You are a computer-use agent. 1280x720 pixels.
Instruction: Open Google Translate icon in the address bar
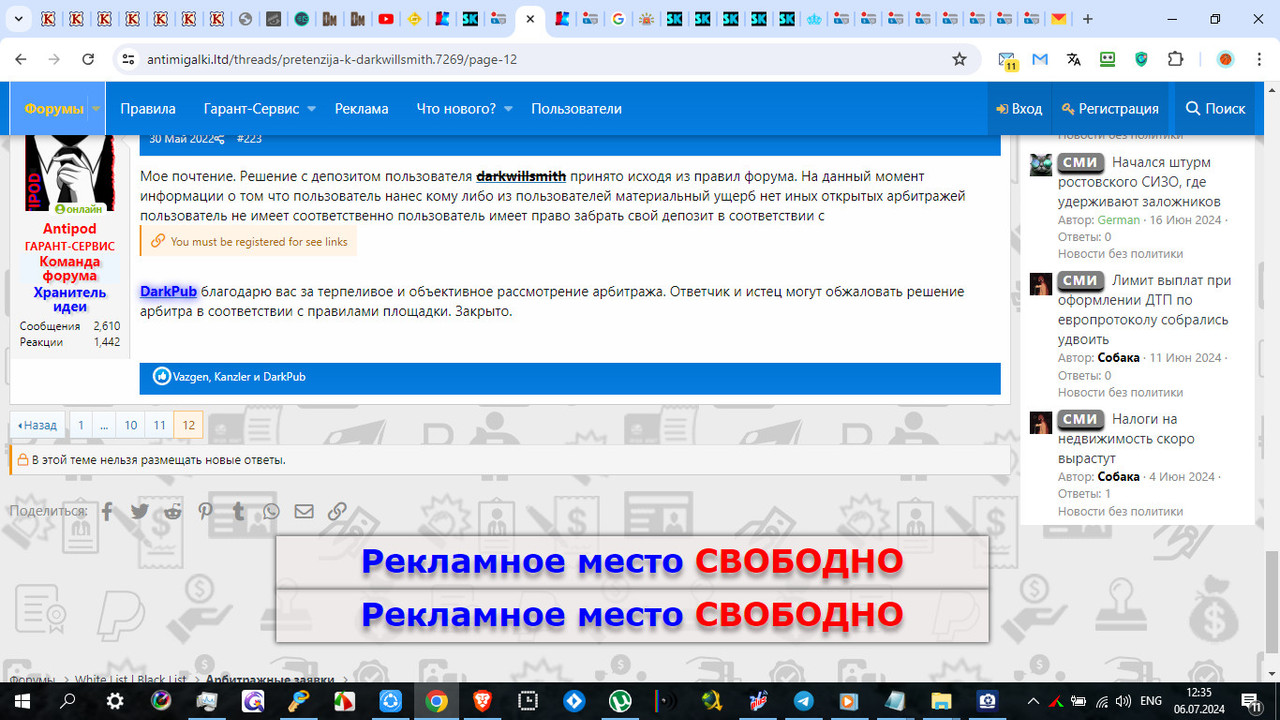click(x=1073, y=59)
